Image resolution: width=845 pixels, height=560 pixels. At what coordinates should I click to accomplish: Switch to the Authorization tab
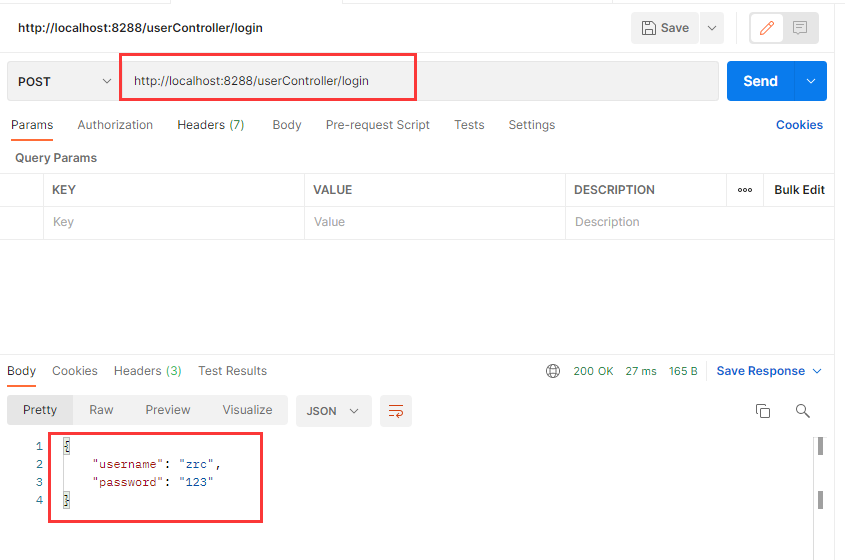click(115, 125)
